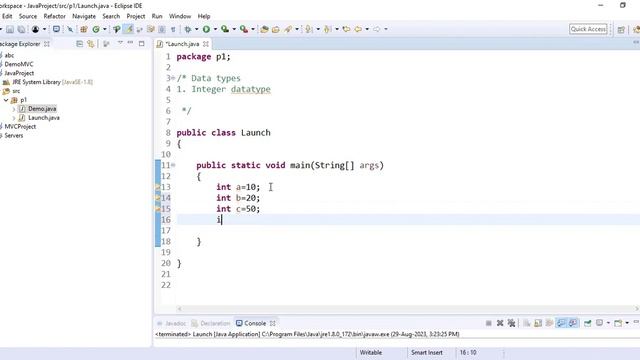This screenshot has height=360, width=640.
Task: Toggle Link with Editor in Package Explorer
Action: (91, 44)
